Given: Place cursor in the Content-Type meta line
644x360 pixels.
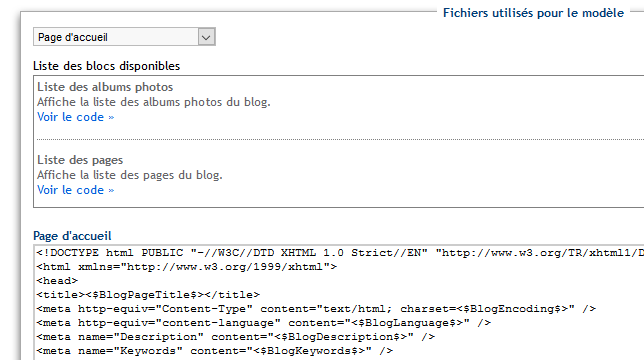Looking at the screenshot, I should pyautogui.click(x=316, y=309).
